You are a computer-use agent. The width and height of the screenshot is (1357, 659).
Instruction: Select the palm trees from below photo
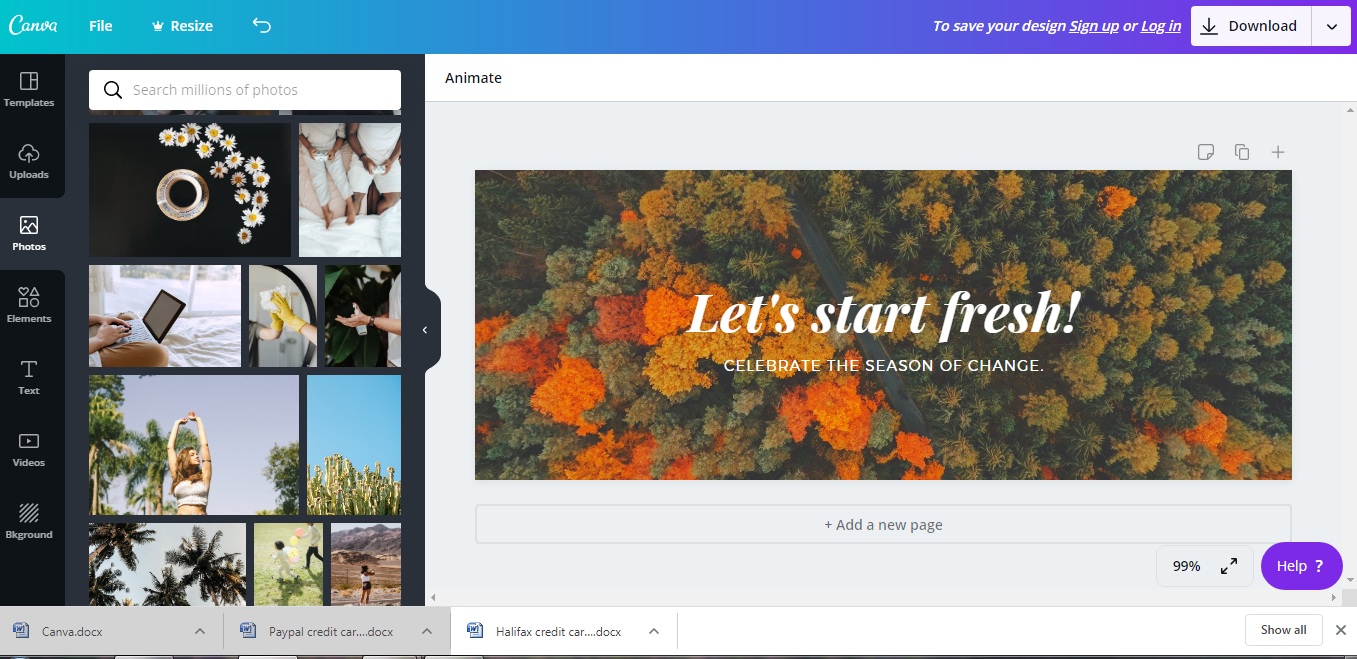pyautogui.click(x=167, y=564)
